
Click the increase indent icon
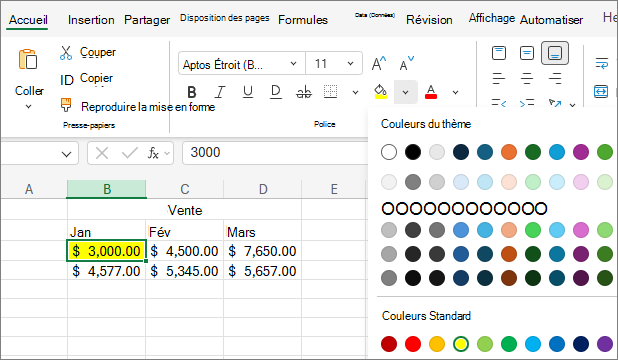pos(527,103)
